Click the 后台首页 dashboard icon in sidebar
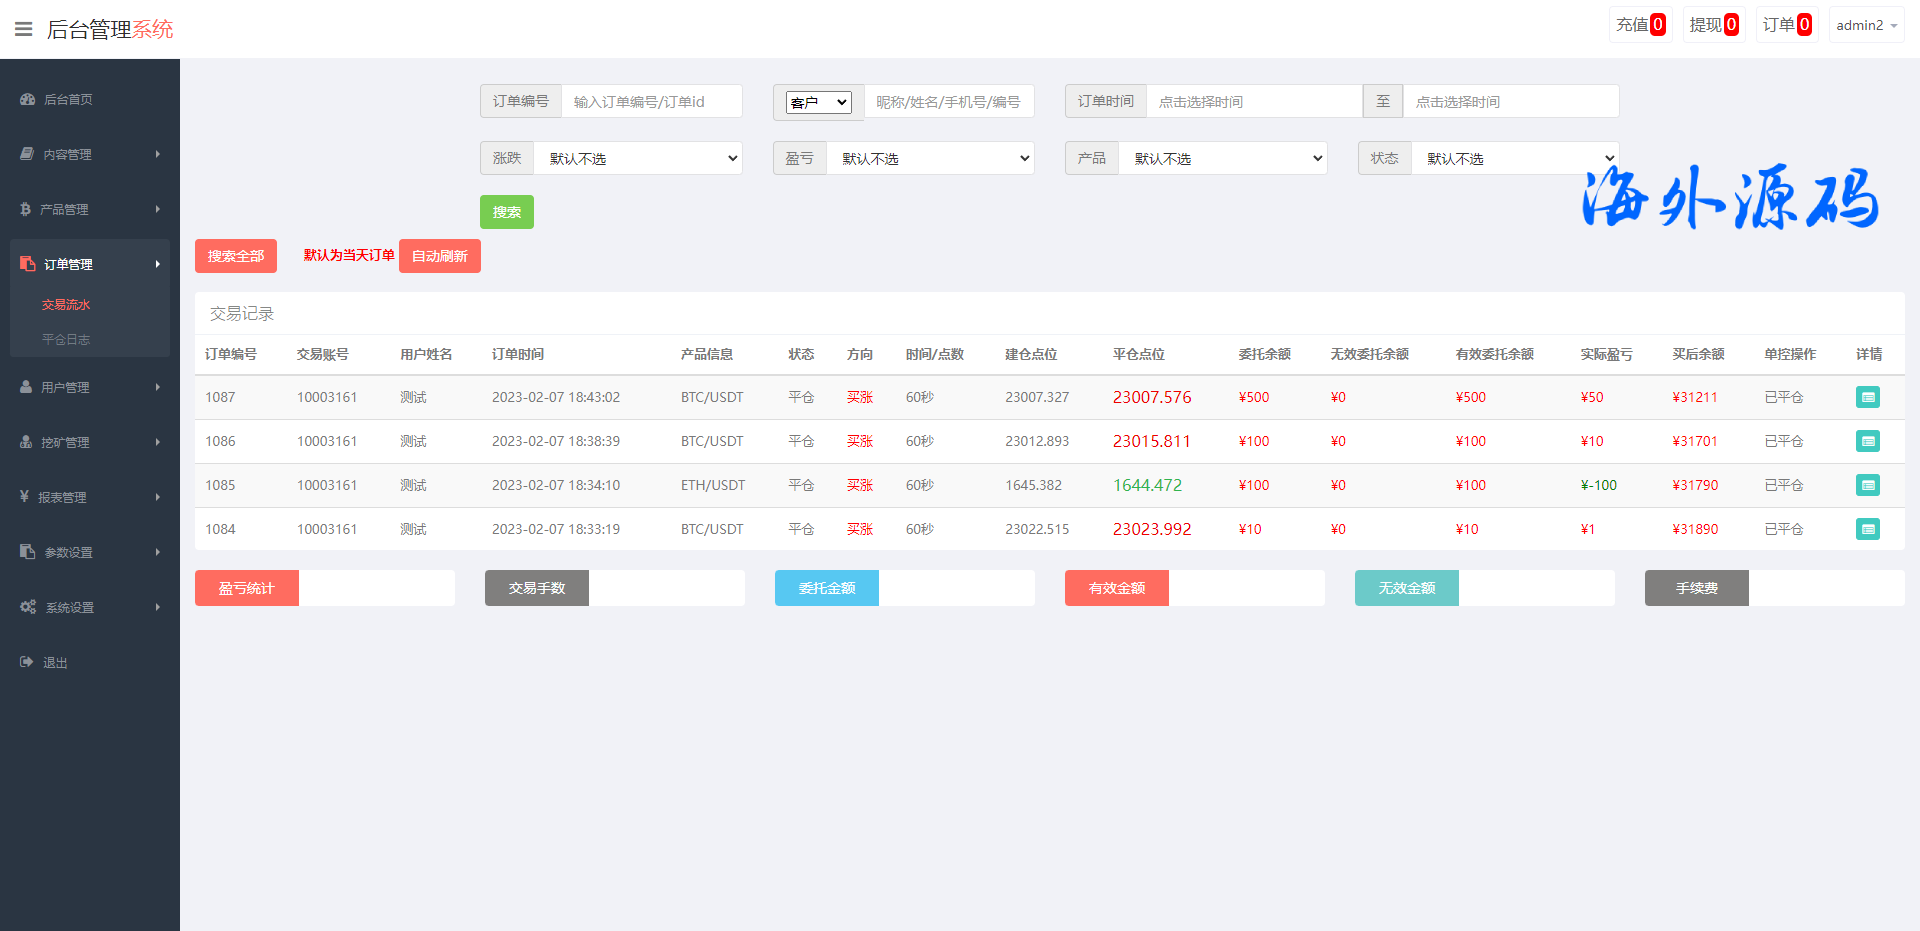 tap(28, 99)
